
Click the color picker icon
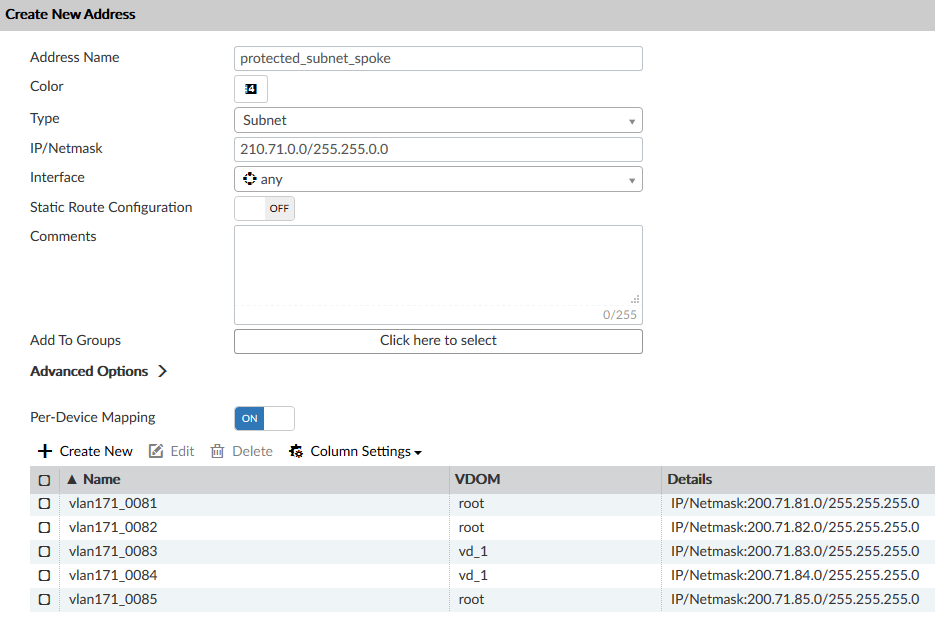251,89
